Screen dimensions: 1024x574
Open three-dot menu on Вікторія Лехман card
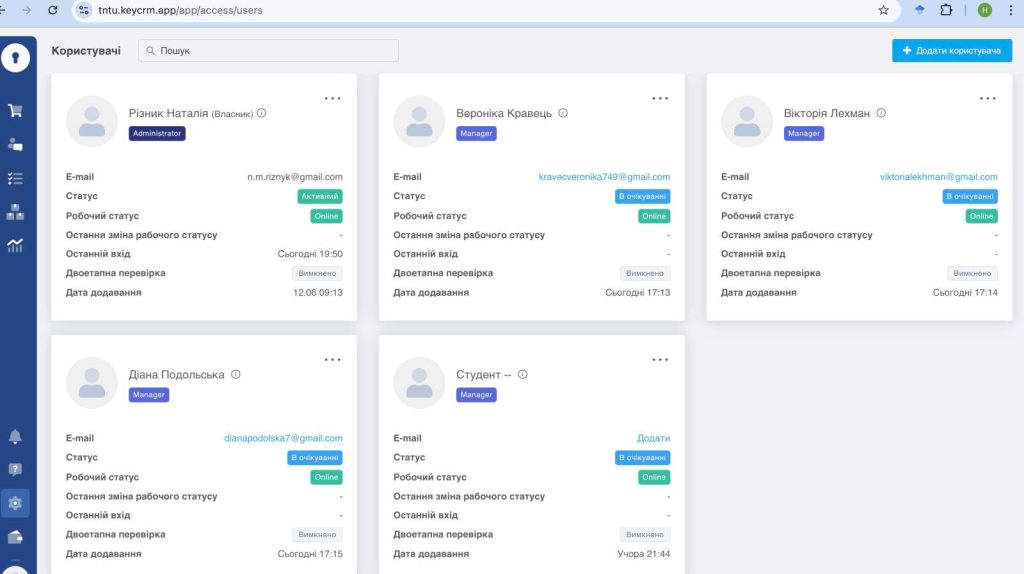coord(988,98)
